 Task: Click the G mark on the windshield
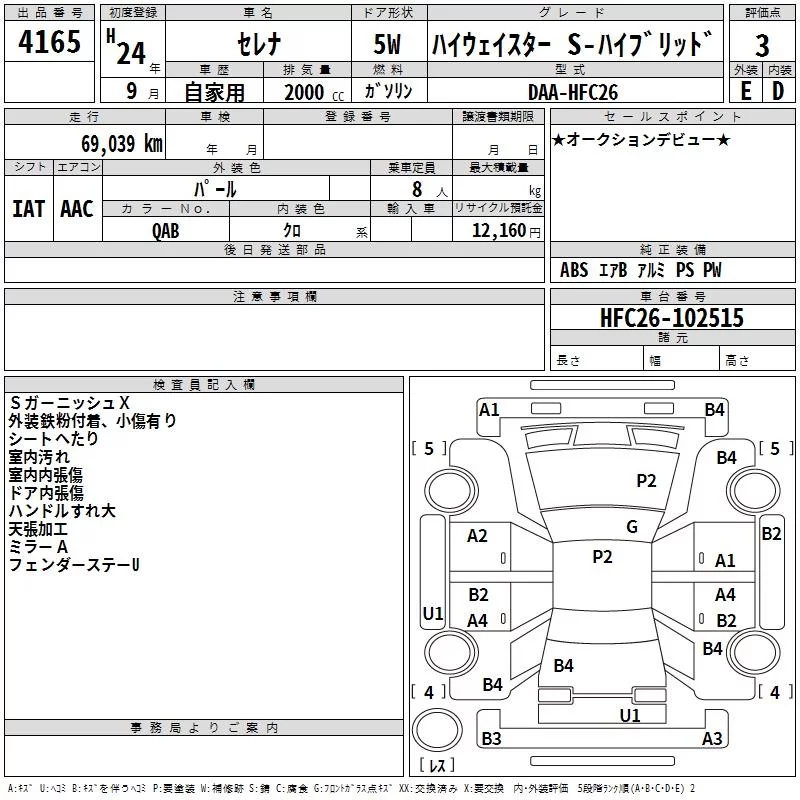point(632,527)
